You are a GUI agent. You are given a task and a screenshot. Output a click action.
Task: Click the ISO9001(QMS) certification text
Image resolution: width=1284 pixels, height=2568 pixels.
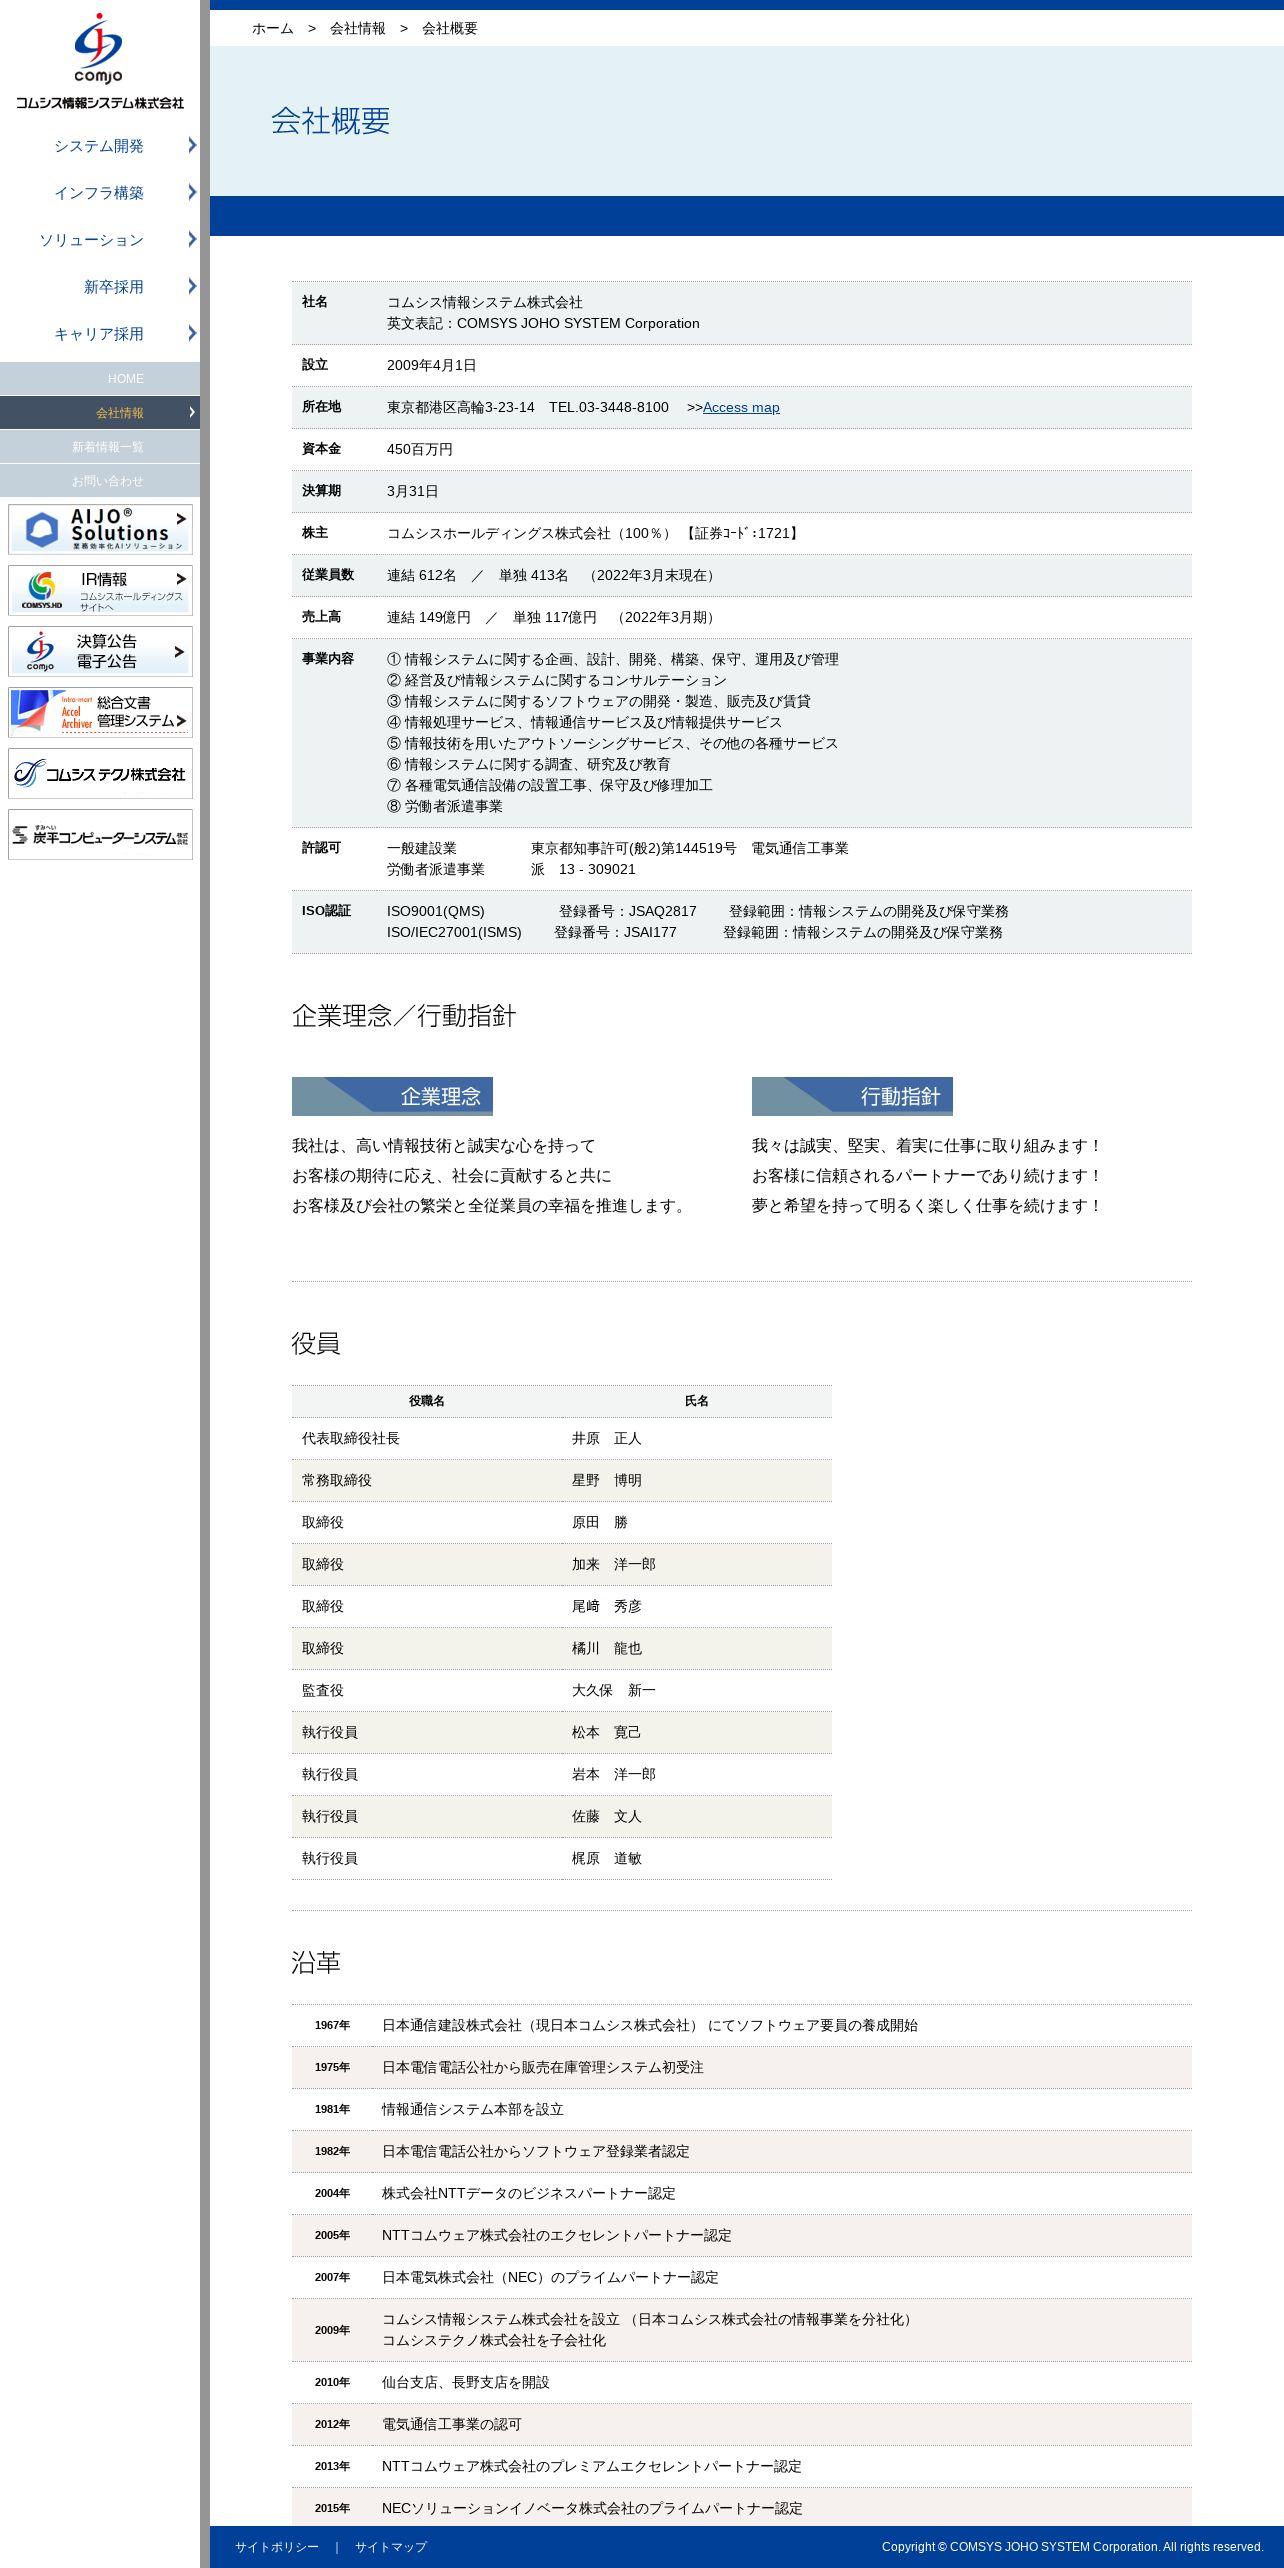coord(435,911)
